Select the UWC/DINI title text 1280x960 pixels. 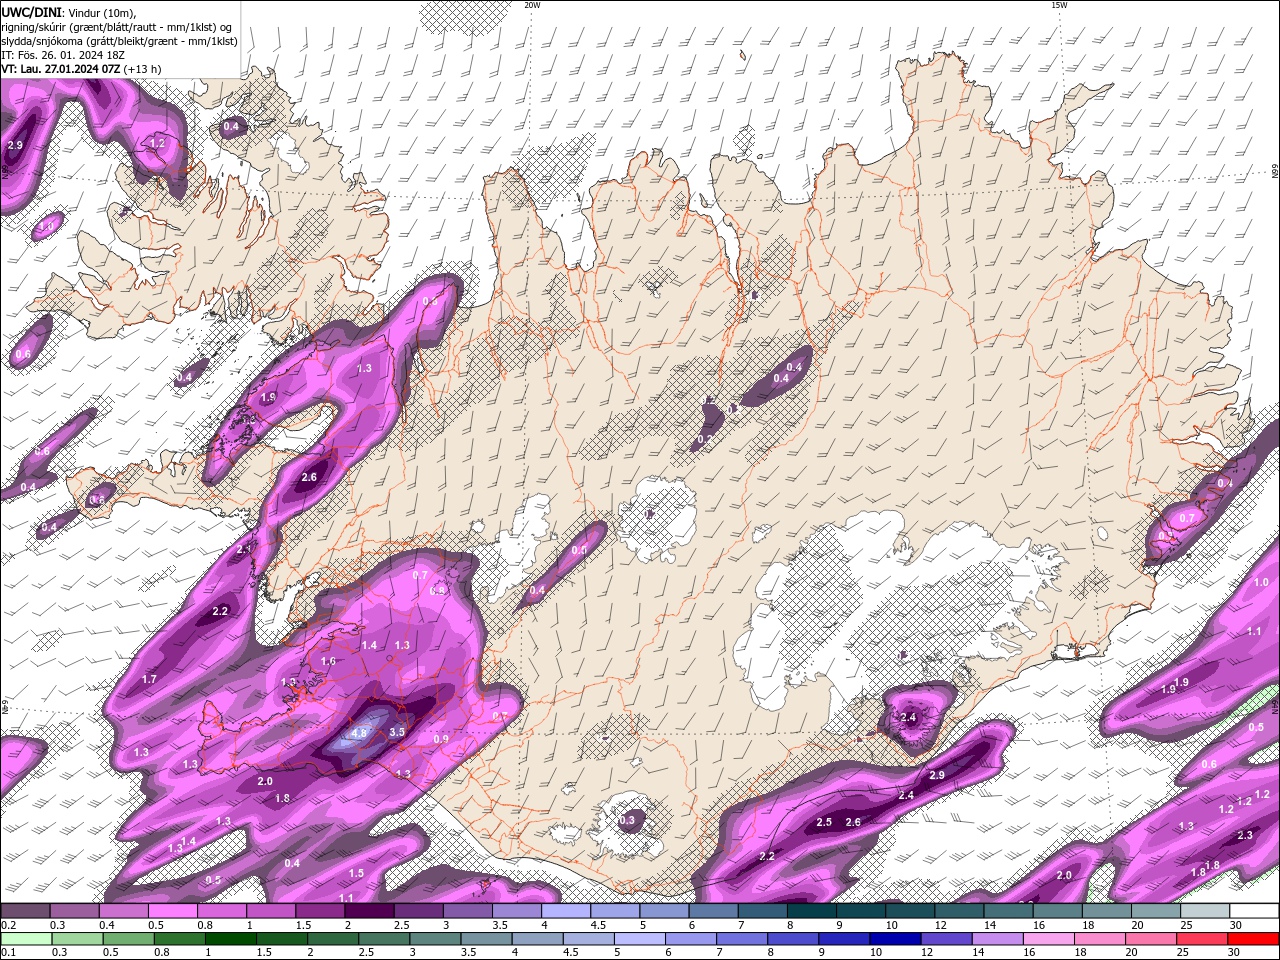pos(31,12)
